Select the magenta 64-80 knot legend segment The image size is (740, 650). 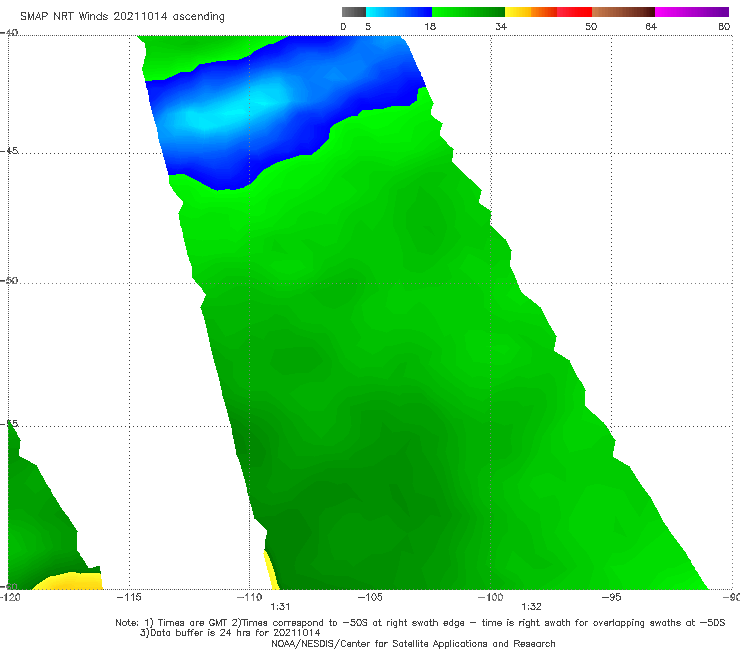[692, 12]
